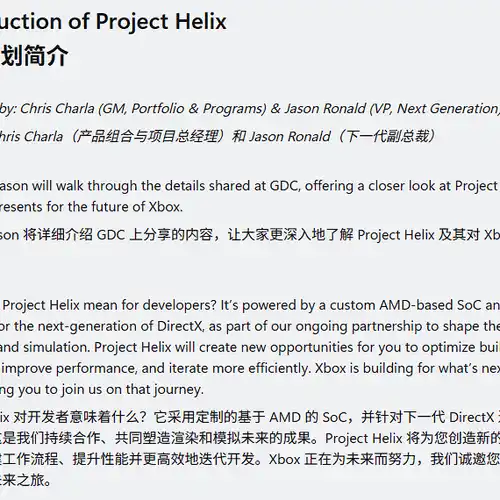500x500 pixels.
Task: Click 'Next Generation' in the italic byline
Action: click(x=447, y=109)
